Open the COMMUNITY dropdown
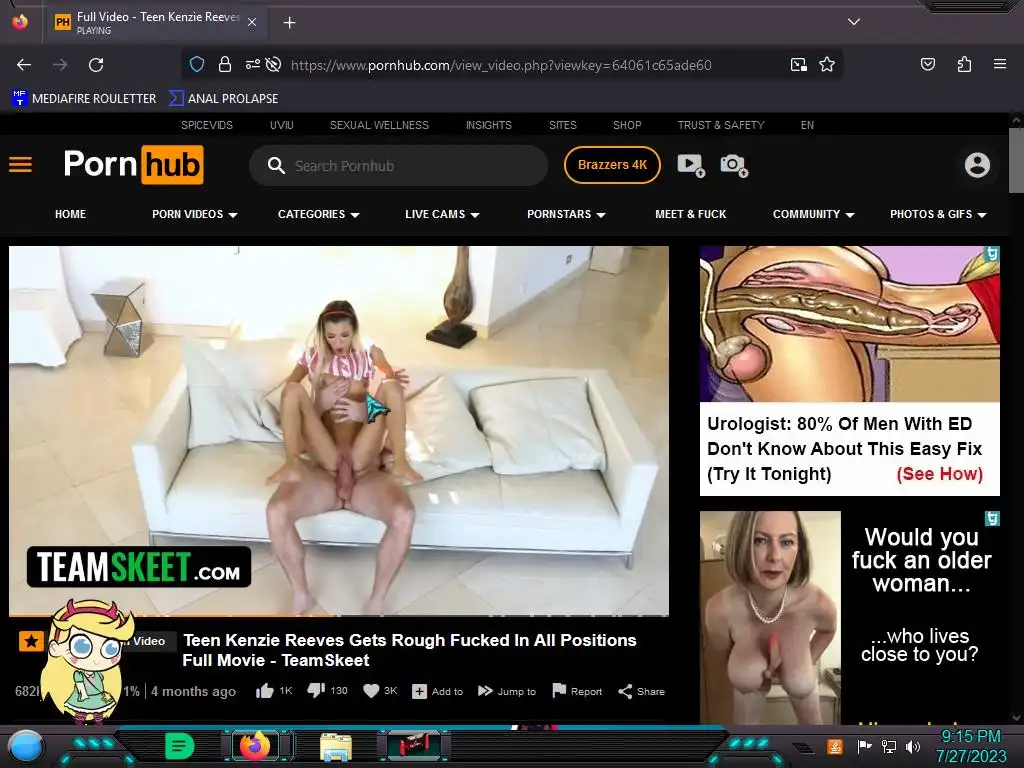 click(x=814, y=214)
